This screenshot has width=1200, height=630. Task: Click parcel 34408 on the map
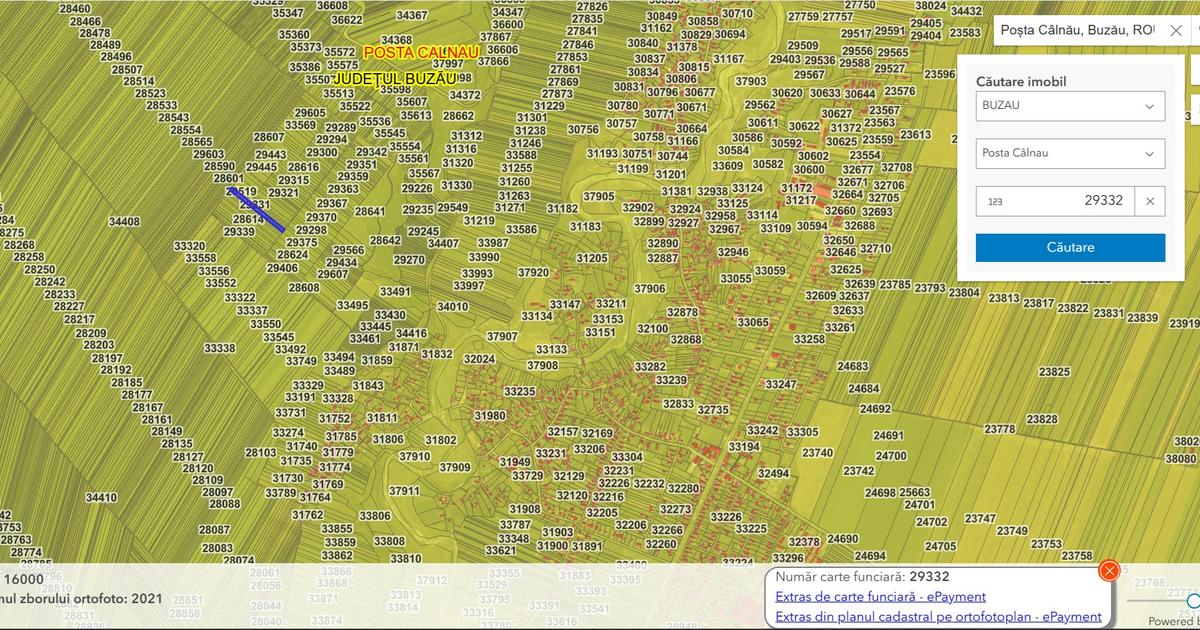[125, 222]
